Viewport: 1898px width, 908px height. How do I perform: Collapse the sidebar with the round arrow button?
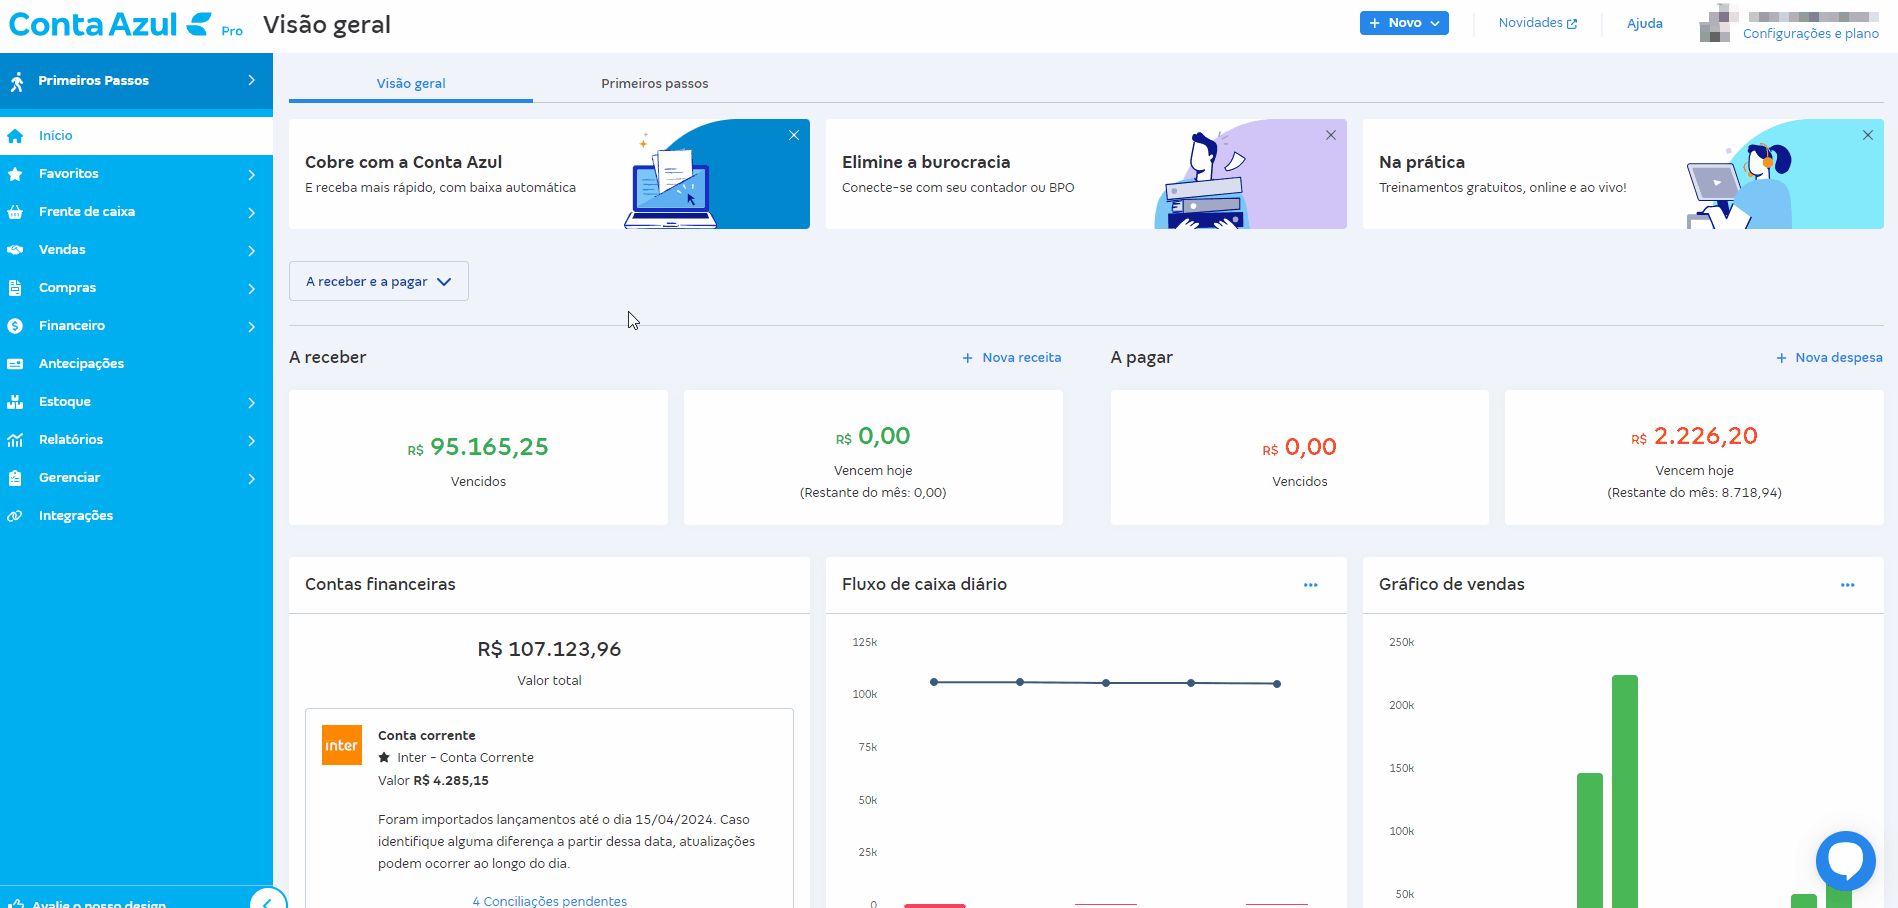pyautogui.click(x=268, y=903)
